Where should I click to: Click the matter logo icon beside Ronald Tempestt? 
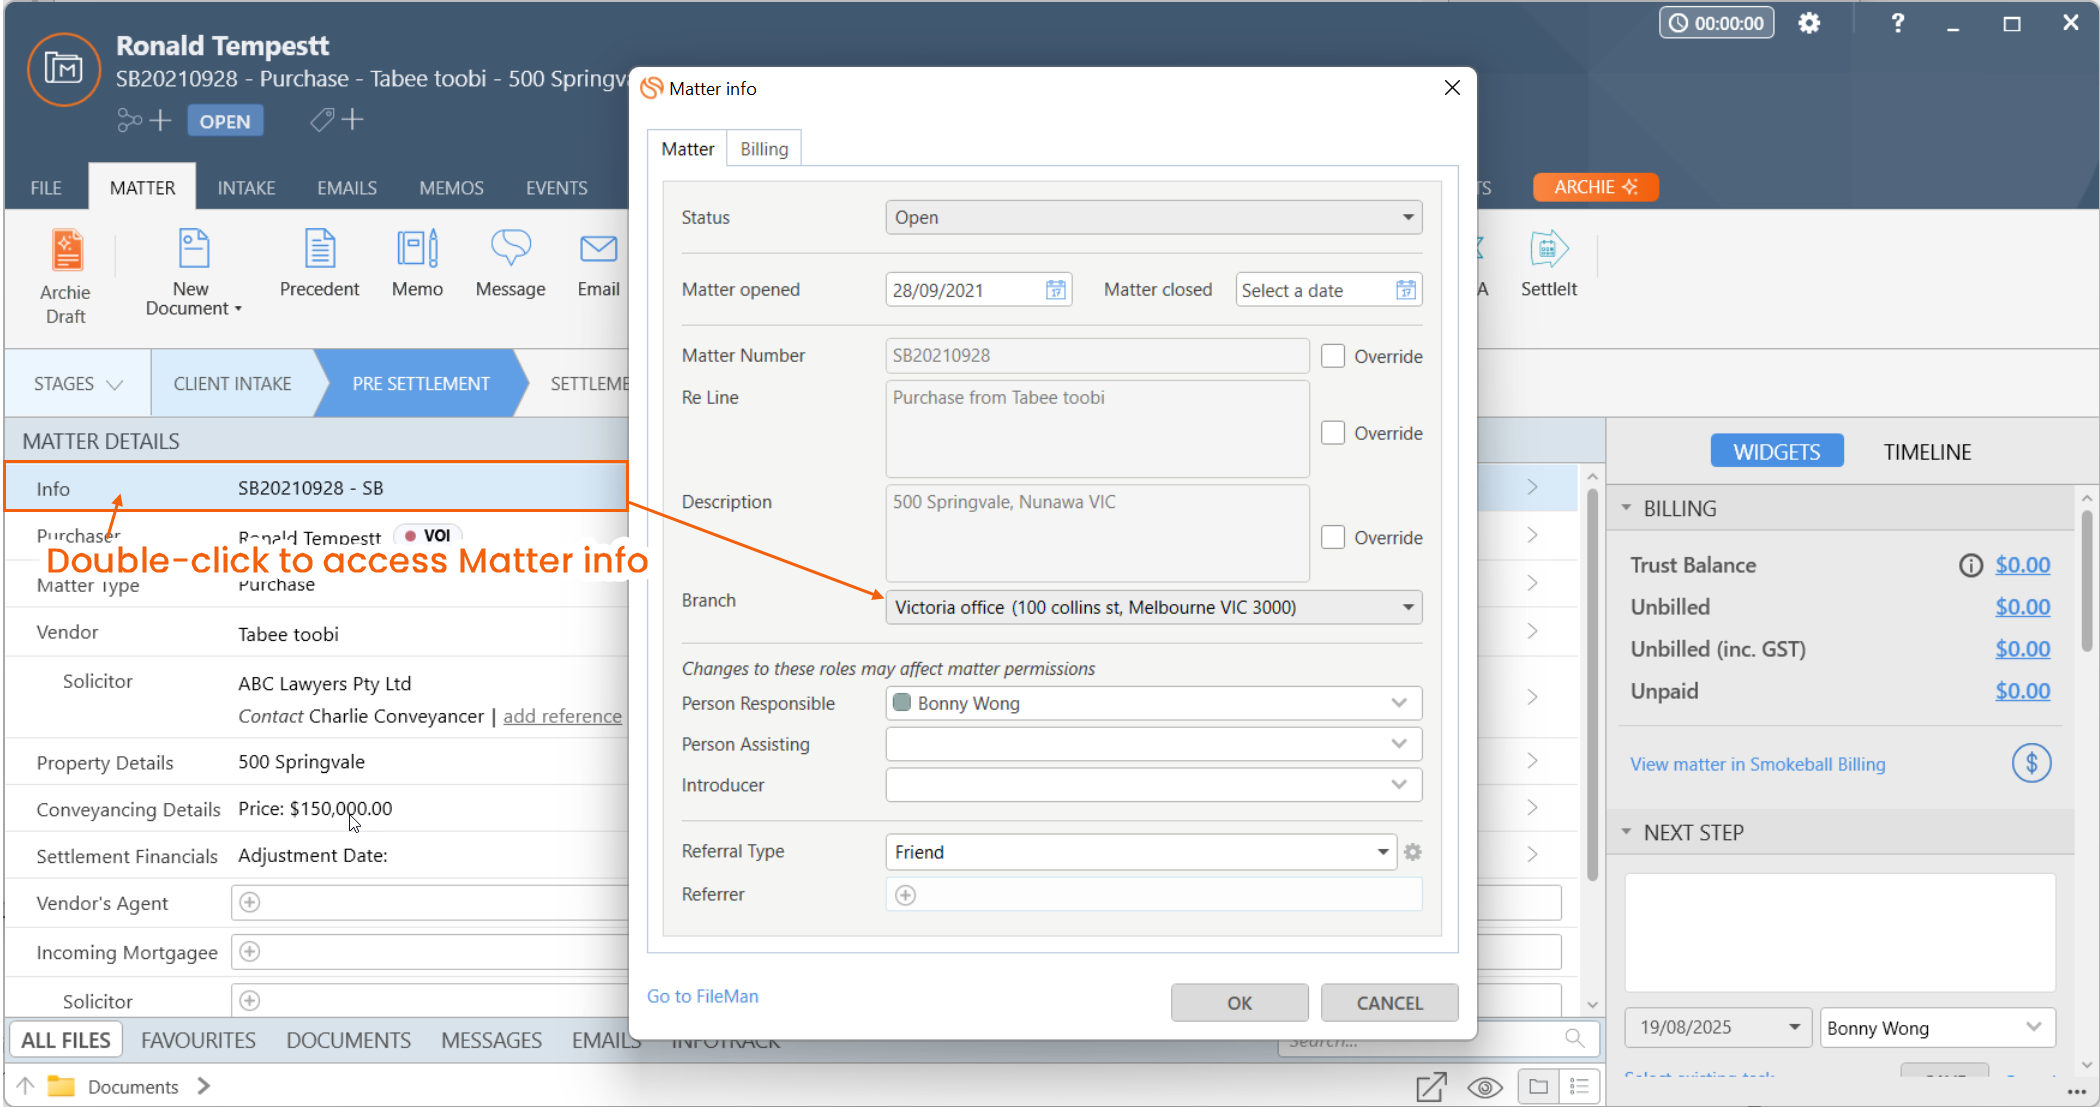(x=63, y=69)
